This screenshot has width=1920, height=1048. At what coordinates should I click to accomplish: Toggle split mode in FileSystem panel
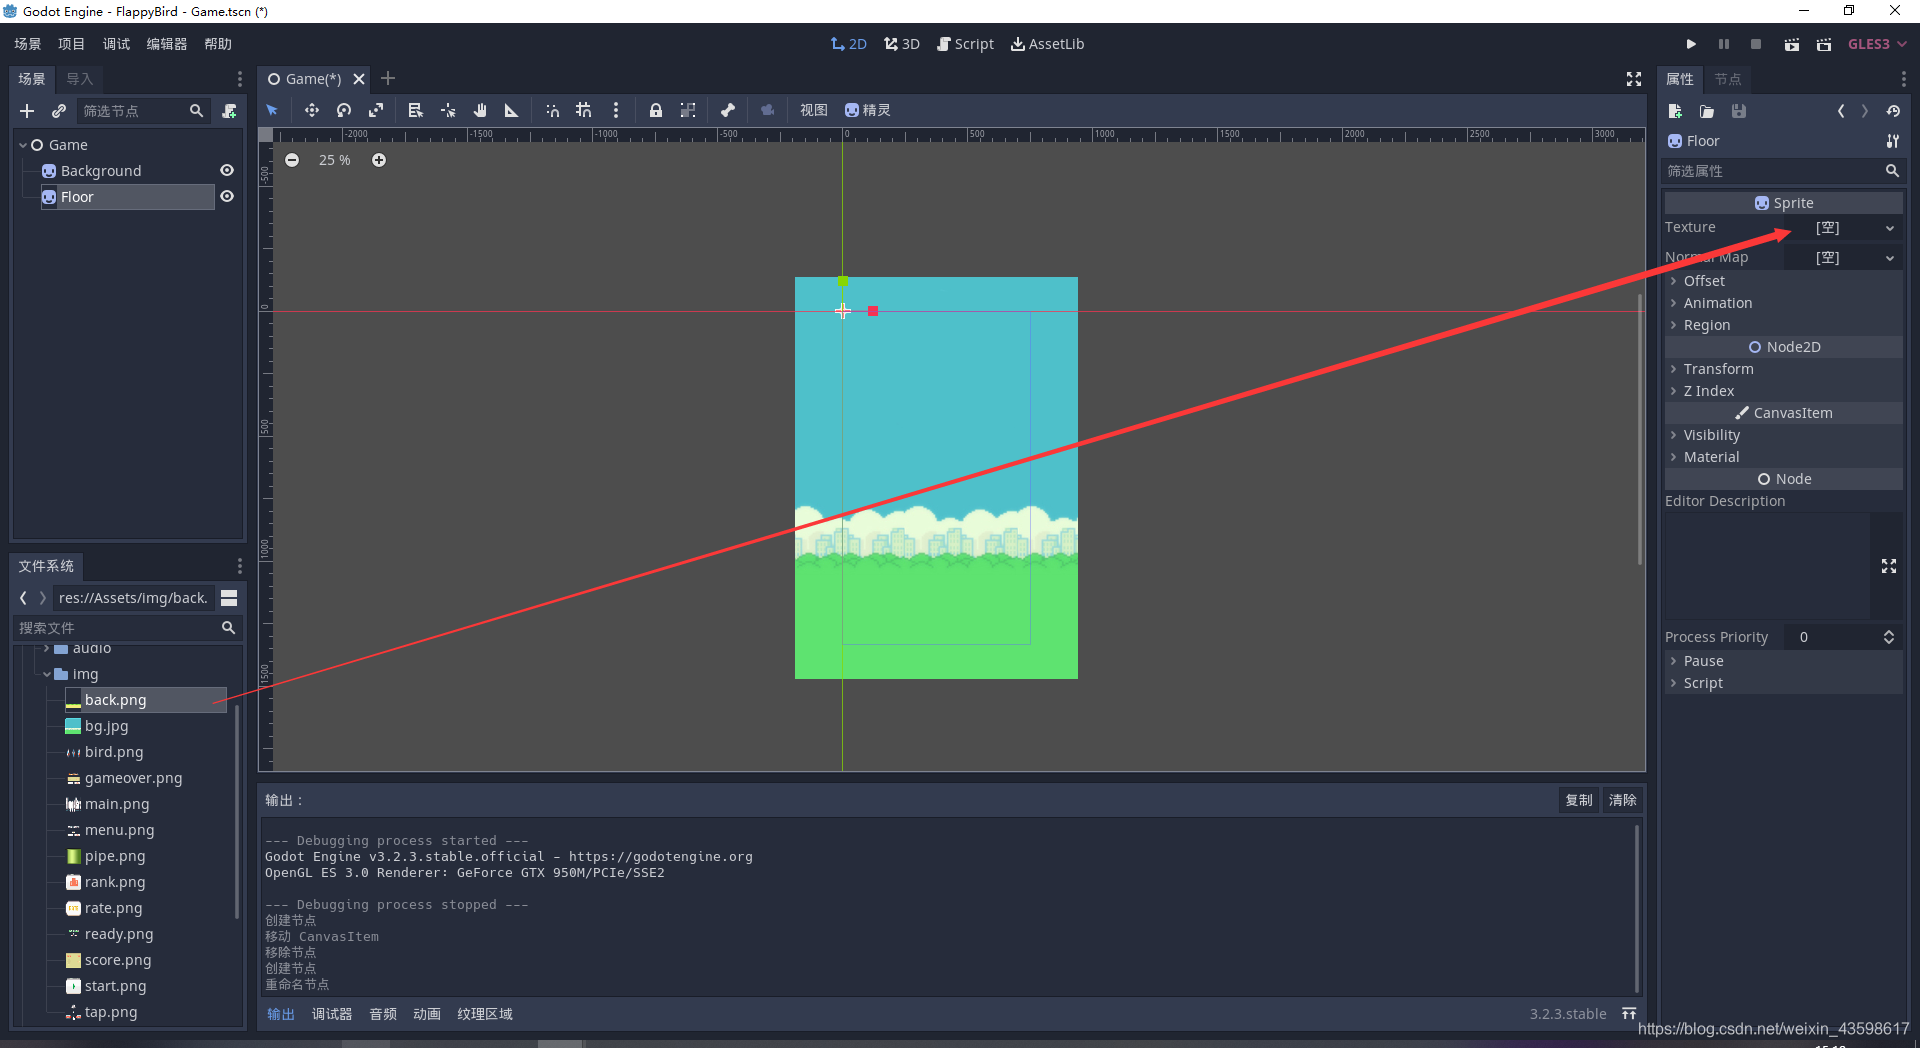[229, 598]
